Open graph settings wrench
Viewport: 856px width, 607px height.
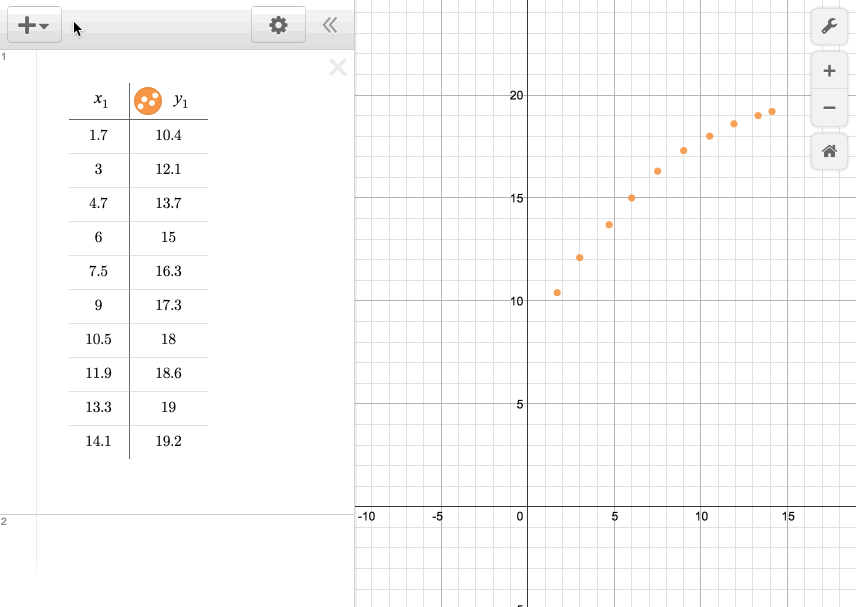click(829, 26)
